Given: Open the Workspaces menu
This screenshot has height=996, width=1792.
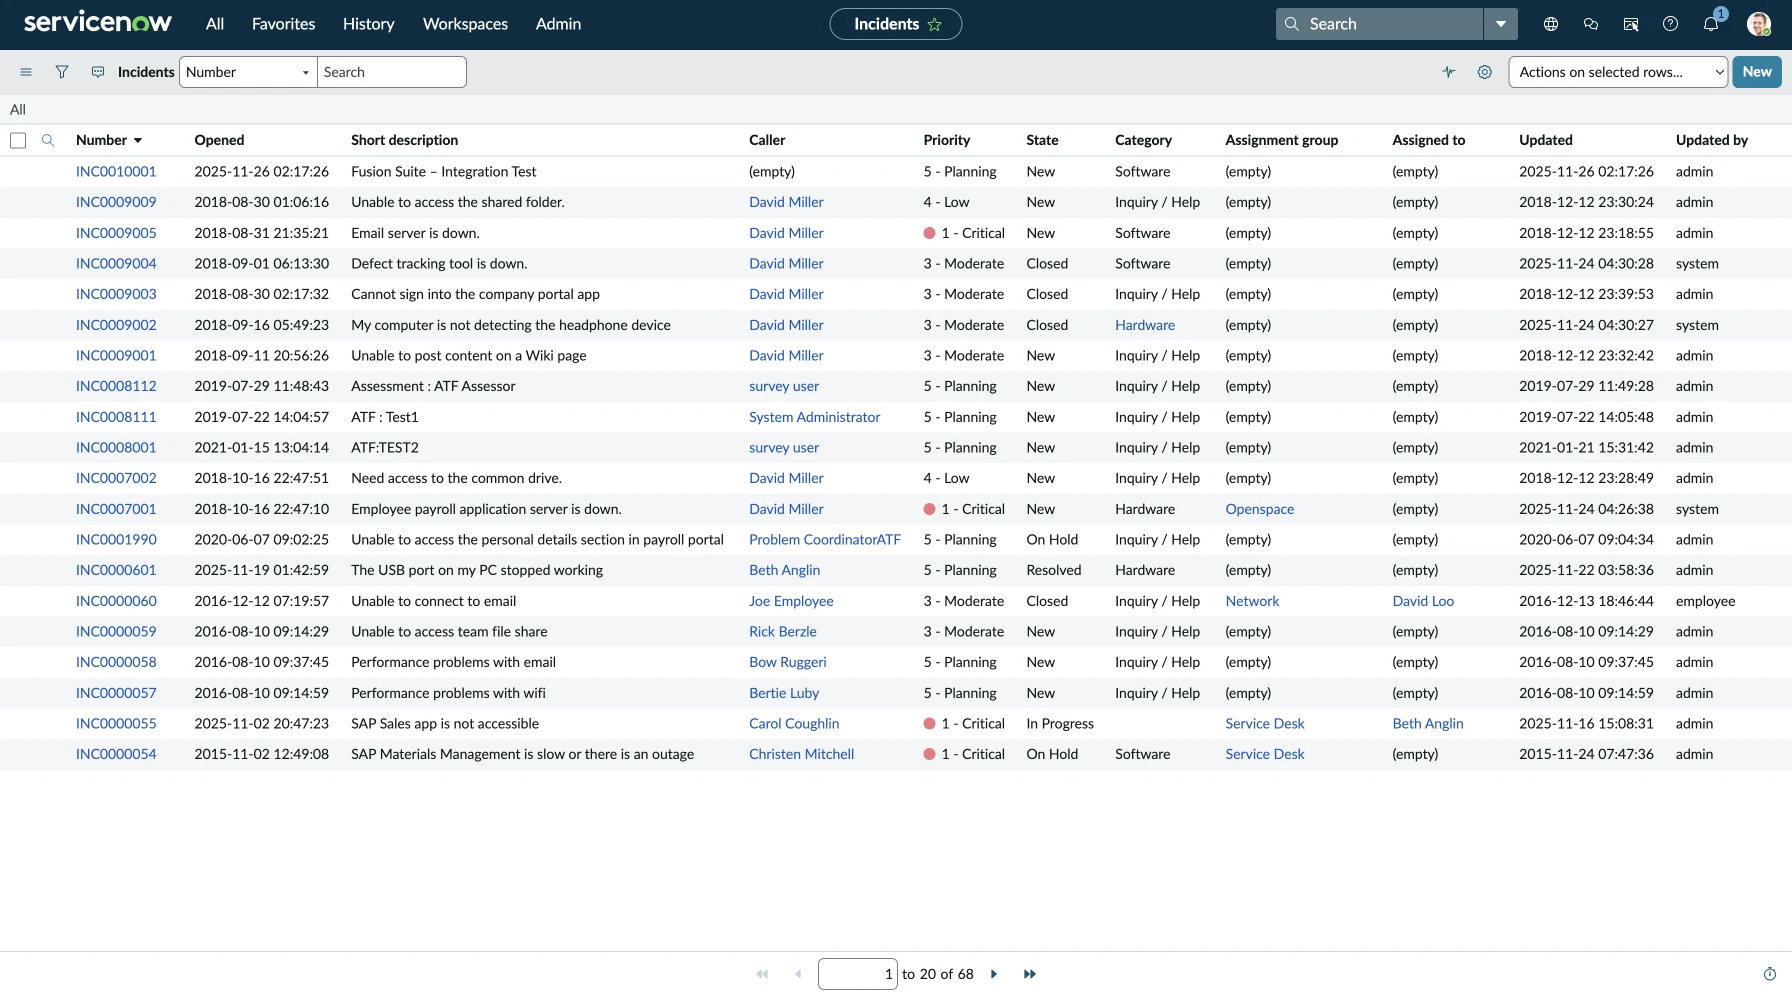Looking at the screenshot, I should (x=465, y=24).
